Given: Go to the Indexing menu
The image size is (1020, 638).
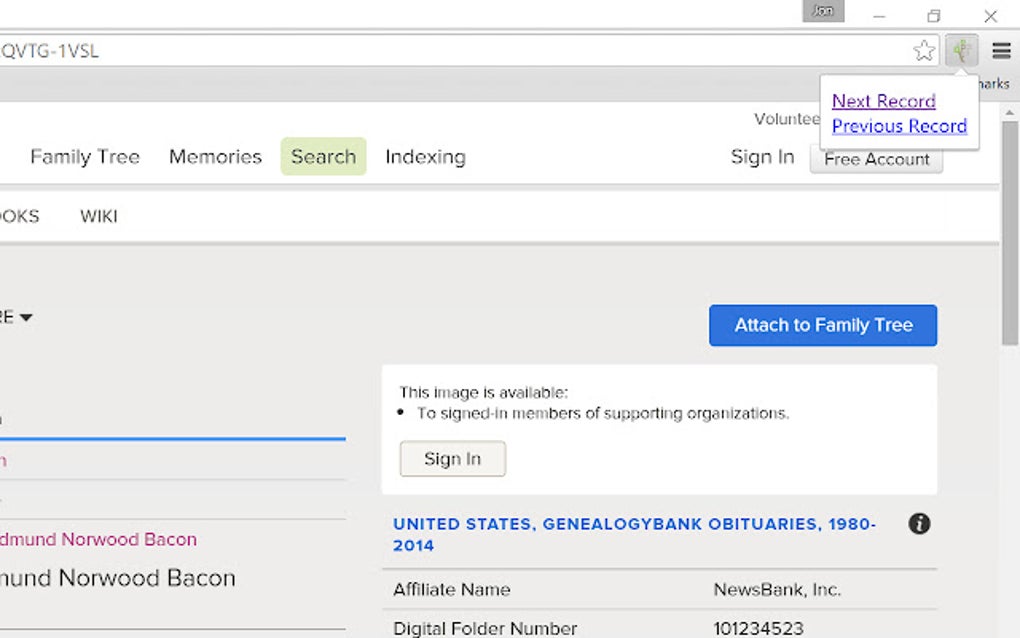Looking at the screenshot, I should 425,157.
